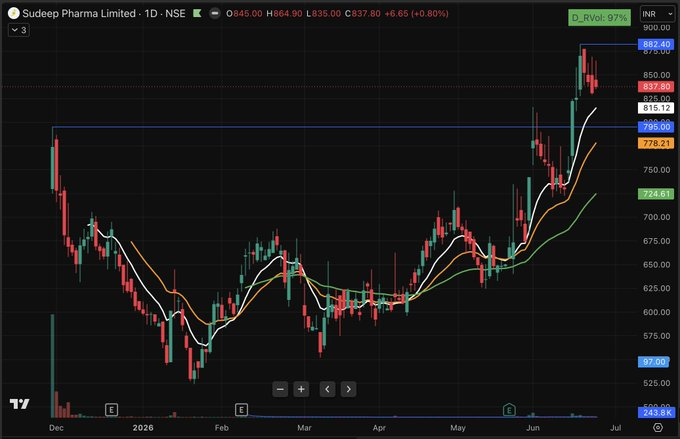Click the D_RVol: 97% indicator label
680x439 pixels.
(599, 18)
